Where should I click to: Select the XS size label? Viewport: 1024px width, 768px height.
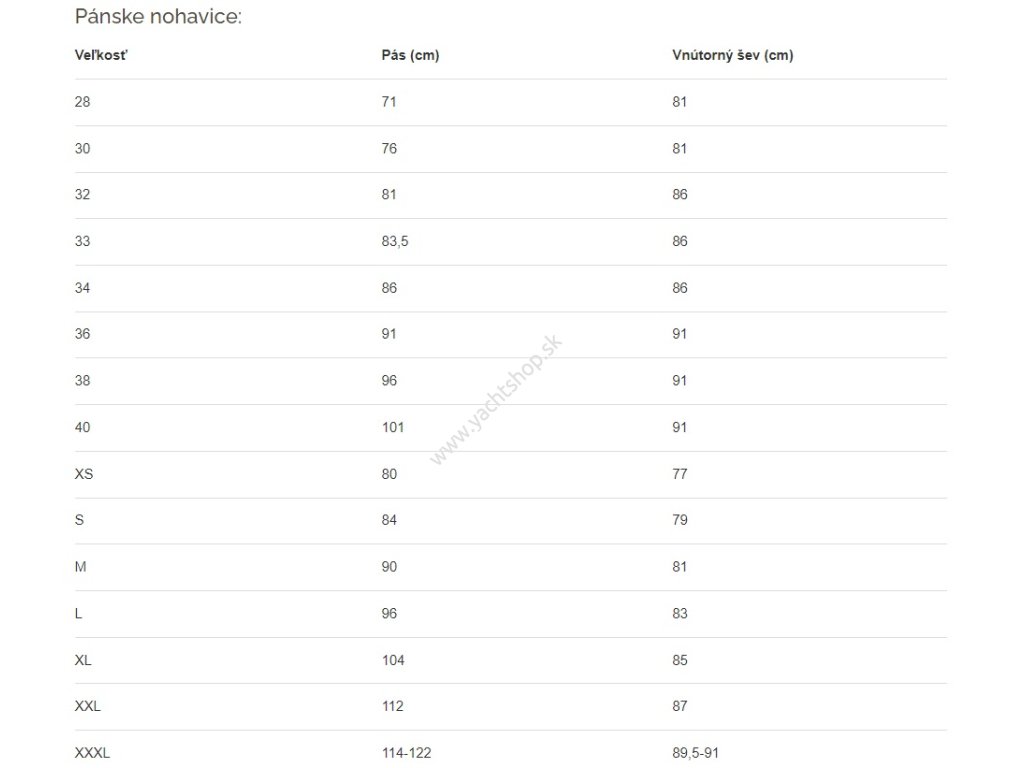click(84, 474)
